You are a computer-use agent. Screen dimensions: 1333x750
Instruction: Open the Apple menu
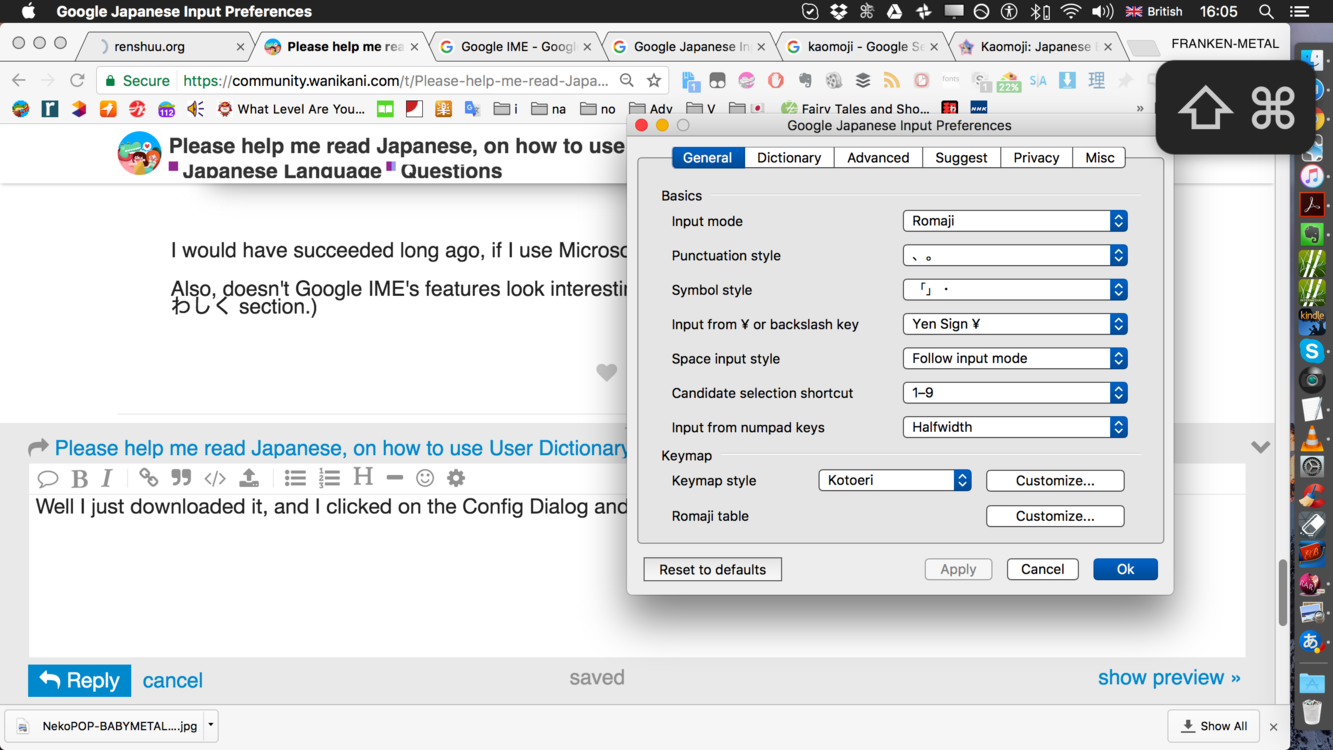(x=28, y=12)
